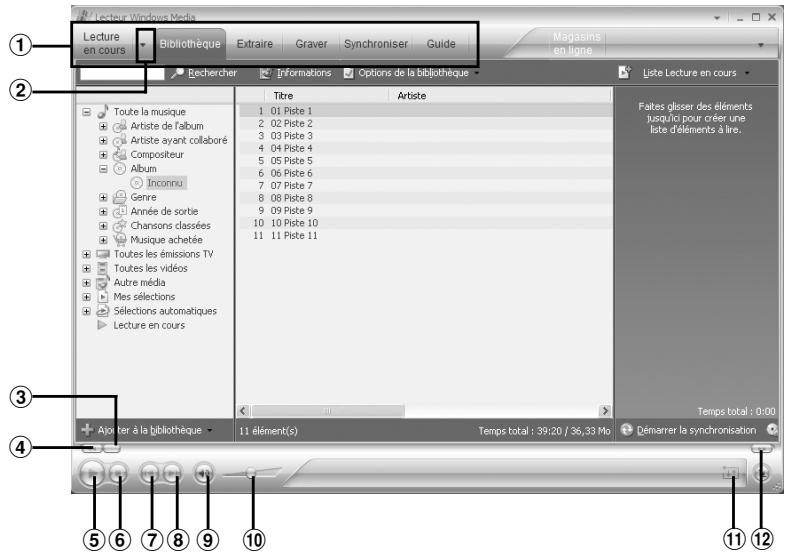The height and width of the screenshot is (559, 790).
Task: Select the Inconnu album
Action: [x=165, y=183]
